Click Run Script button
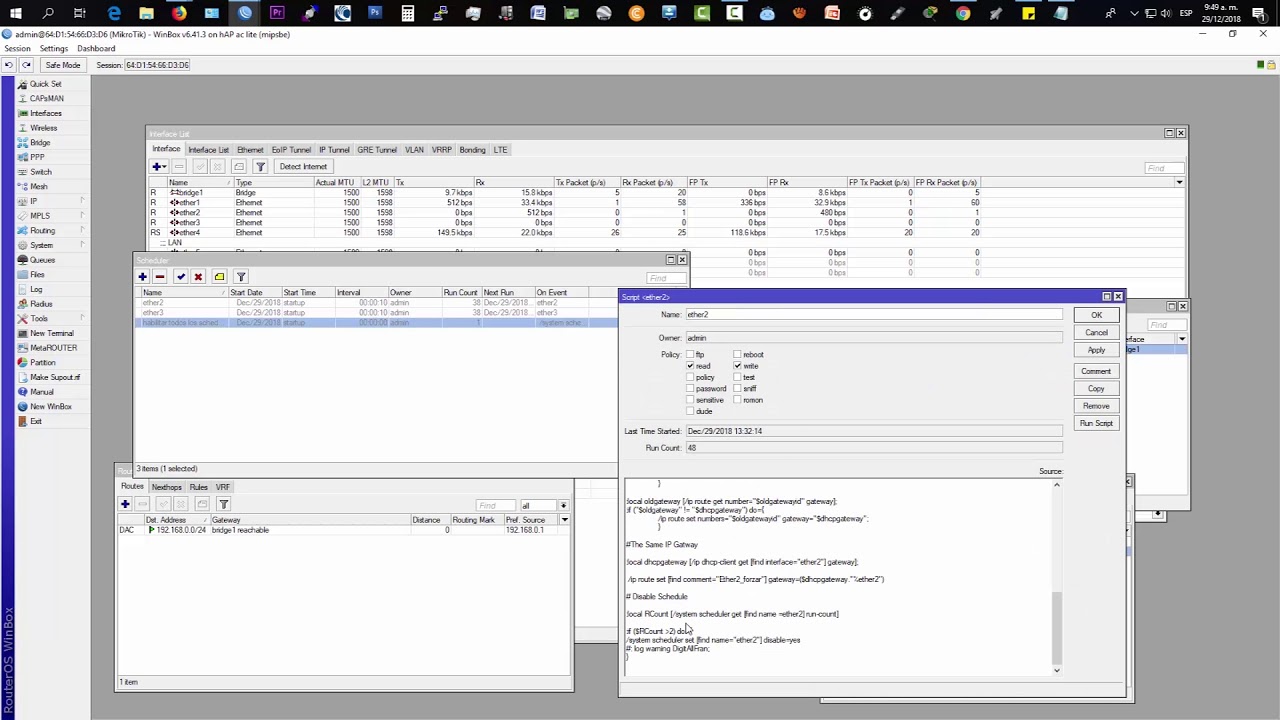Screen dimensions: 1280x720 click(x=1096, y=423)
